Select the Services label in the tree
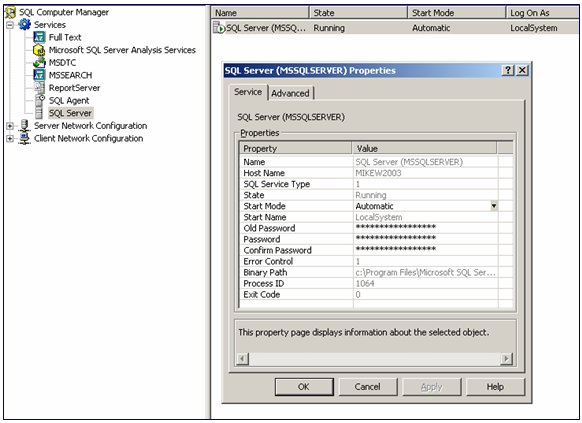582x423 pixels. point(50,25)
